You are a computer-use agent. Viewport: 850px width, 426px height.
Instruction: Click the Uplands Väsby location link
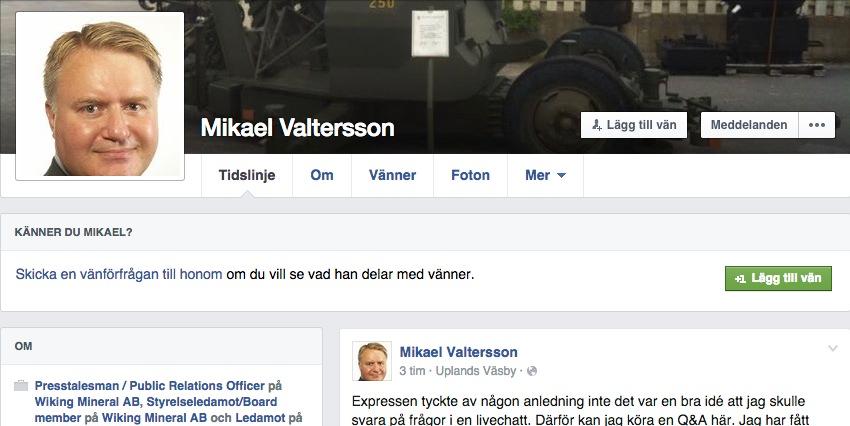[x=476, y=371]
